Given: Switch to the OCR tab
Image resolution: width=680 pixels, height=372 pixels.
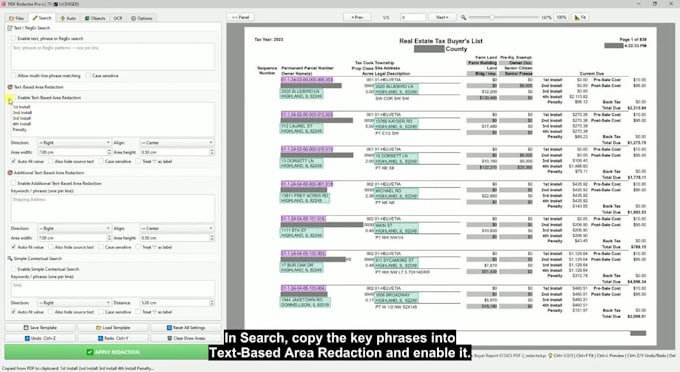Looking at the screenshot, I should pos(118,18).
